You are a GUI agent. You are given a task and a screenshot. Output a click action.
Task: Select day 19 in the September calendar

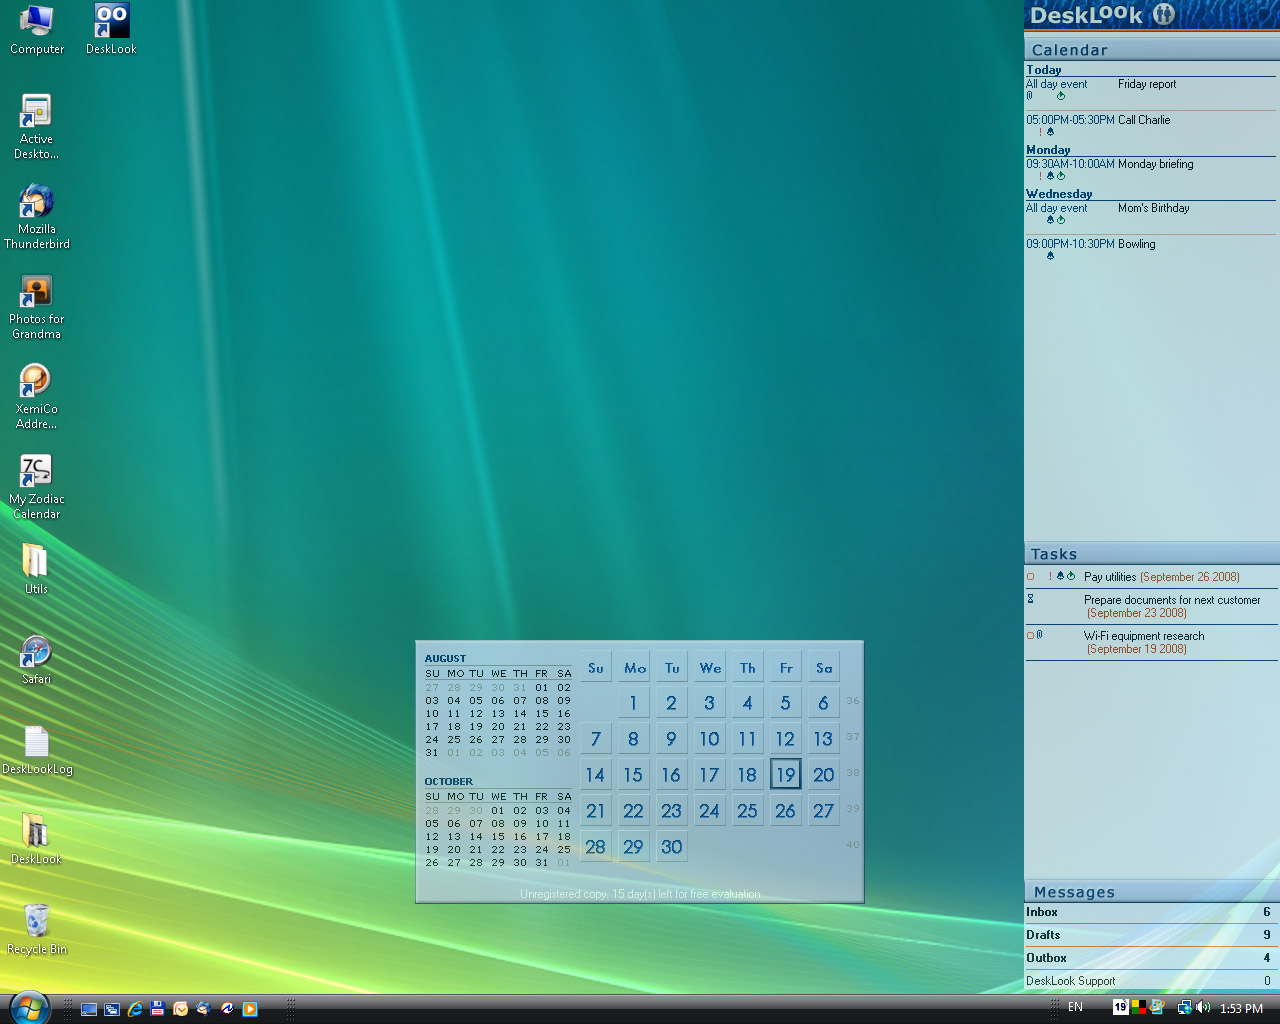click(x=786, y=774)
